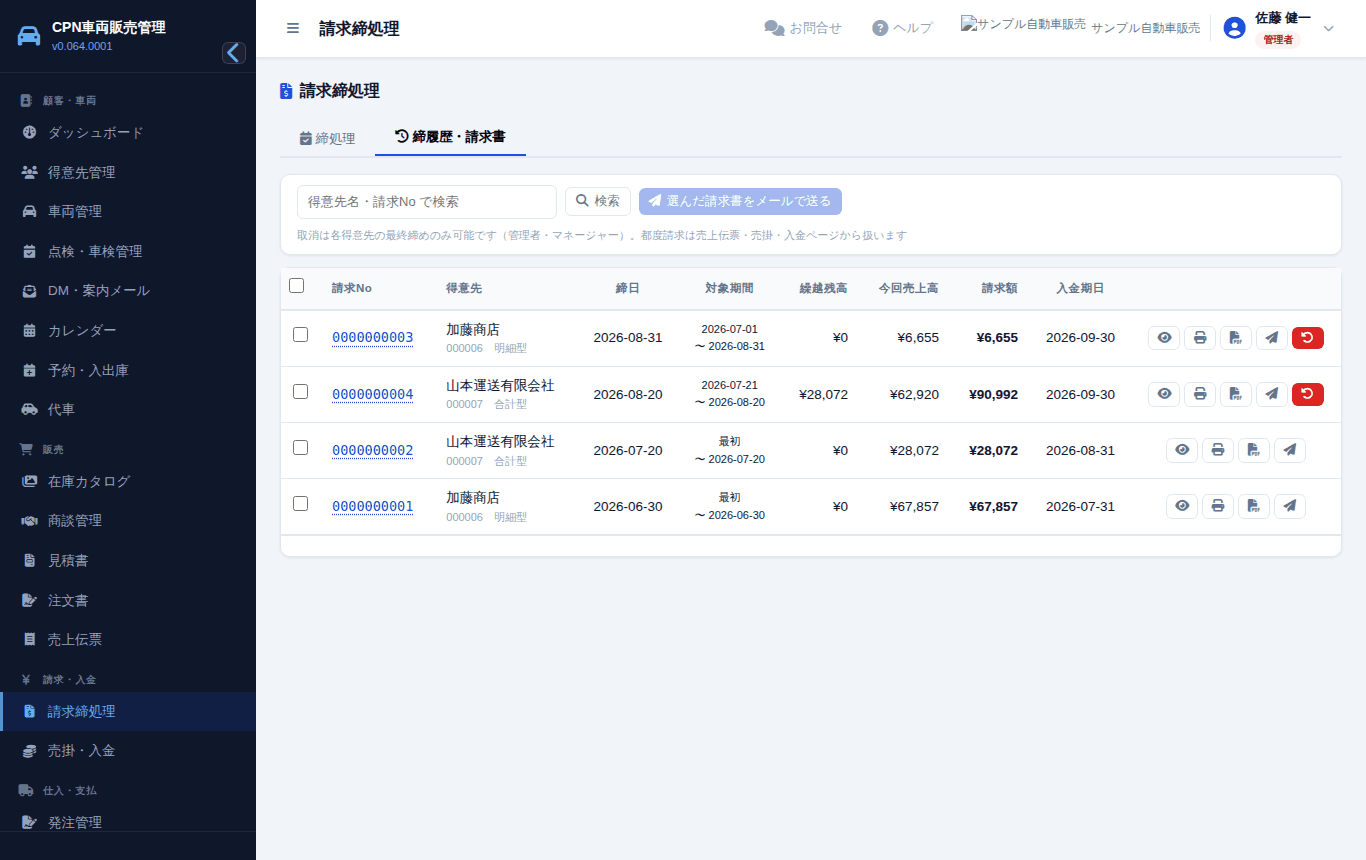Undo closing for invoice 0000000004
Image resolution: width=1366 pixels, height=860 pixels.
click(1308, 394)
